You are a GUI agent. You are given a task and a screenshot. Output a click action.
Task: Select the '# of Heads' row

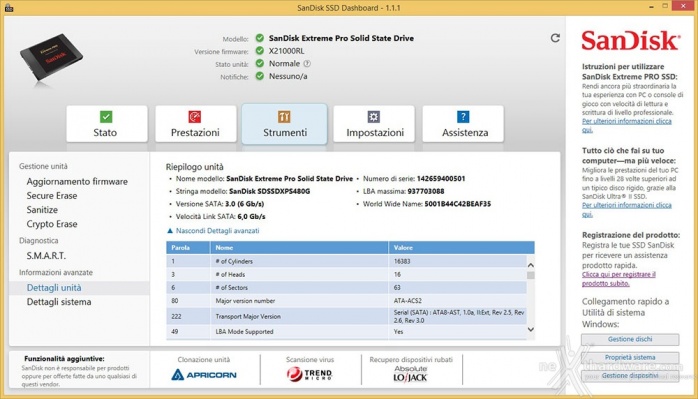pos(346,274)
